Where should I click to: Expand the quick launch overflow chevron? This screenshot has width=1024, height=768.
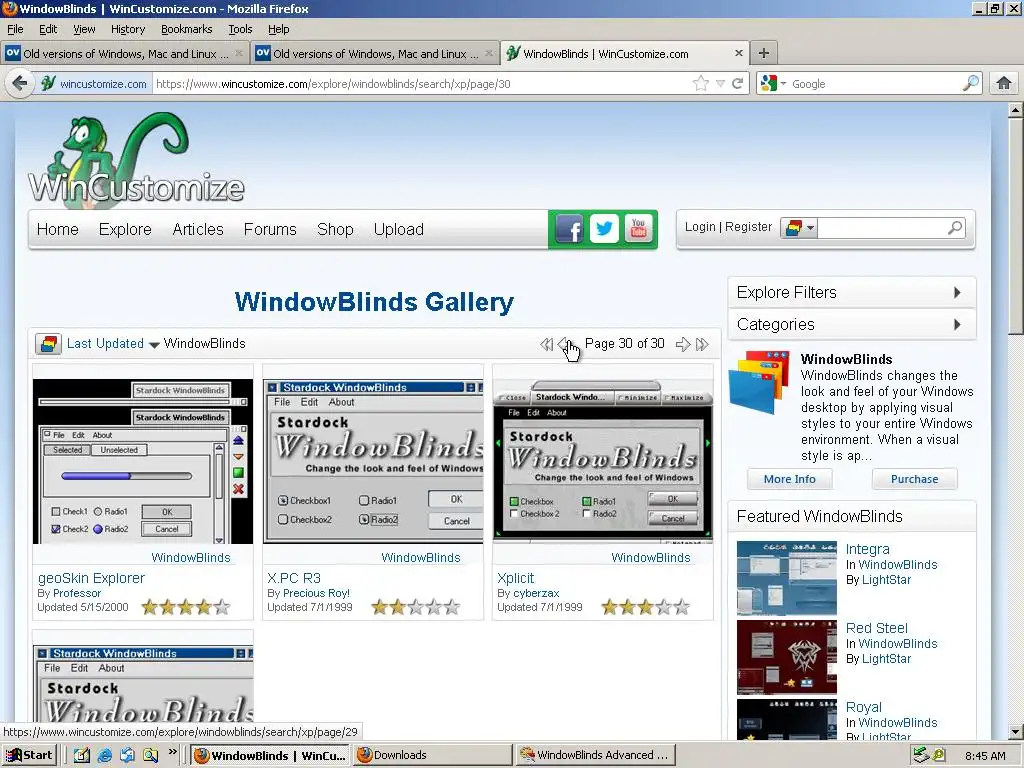[172, 752]
